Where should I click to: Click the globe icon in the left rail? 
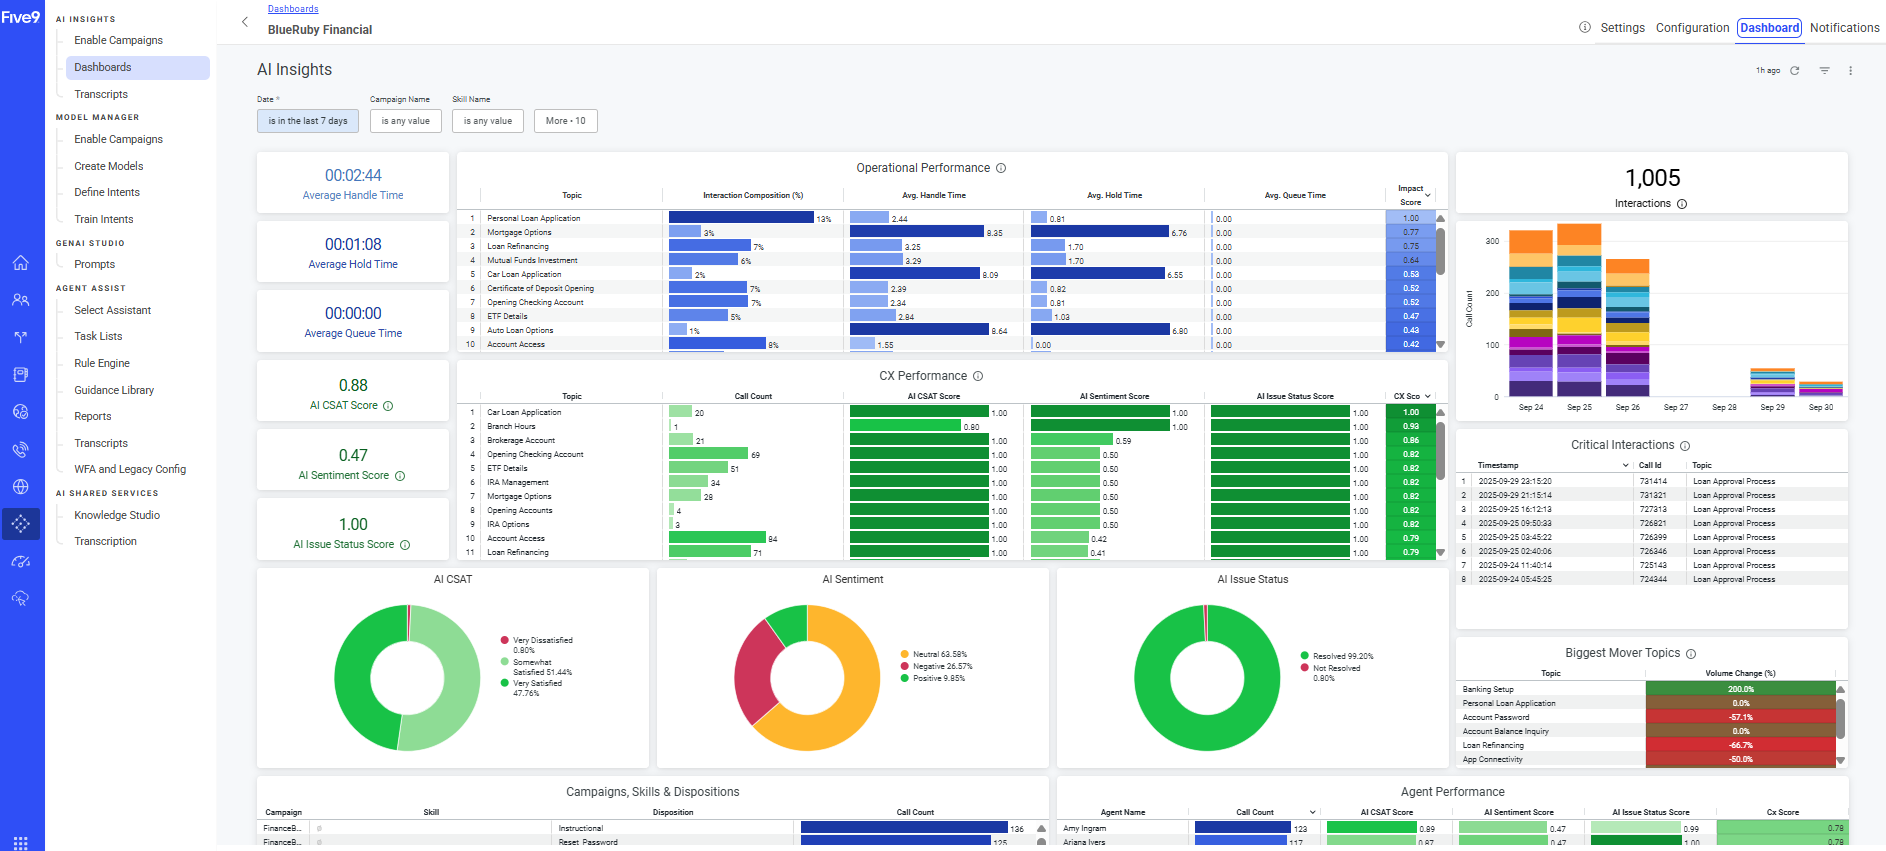point(20,487)
